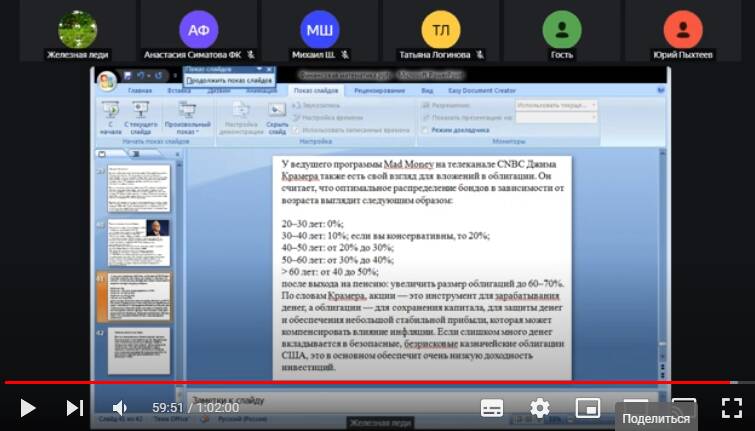Switch to the Вид ribbon tab

[x=427, y=91]
